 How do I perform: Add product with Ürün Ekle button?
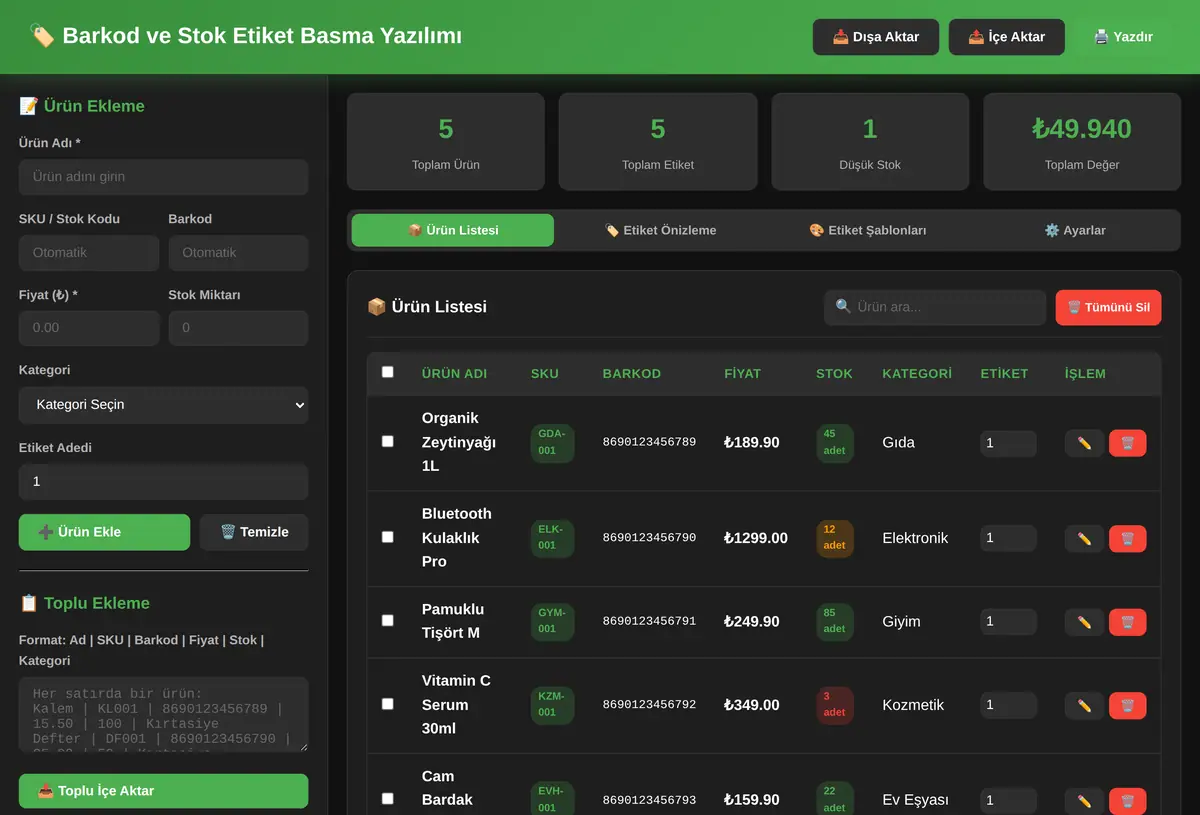104,532
